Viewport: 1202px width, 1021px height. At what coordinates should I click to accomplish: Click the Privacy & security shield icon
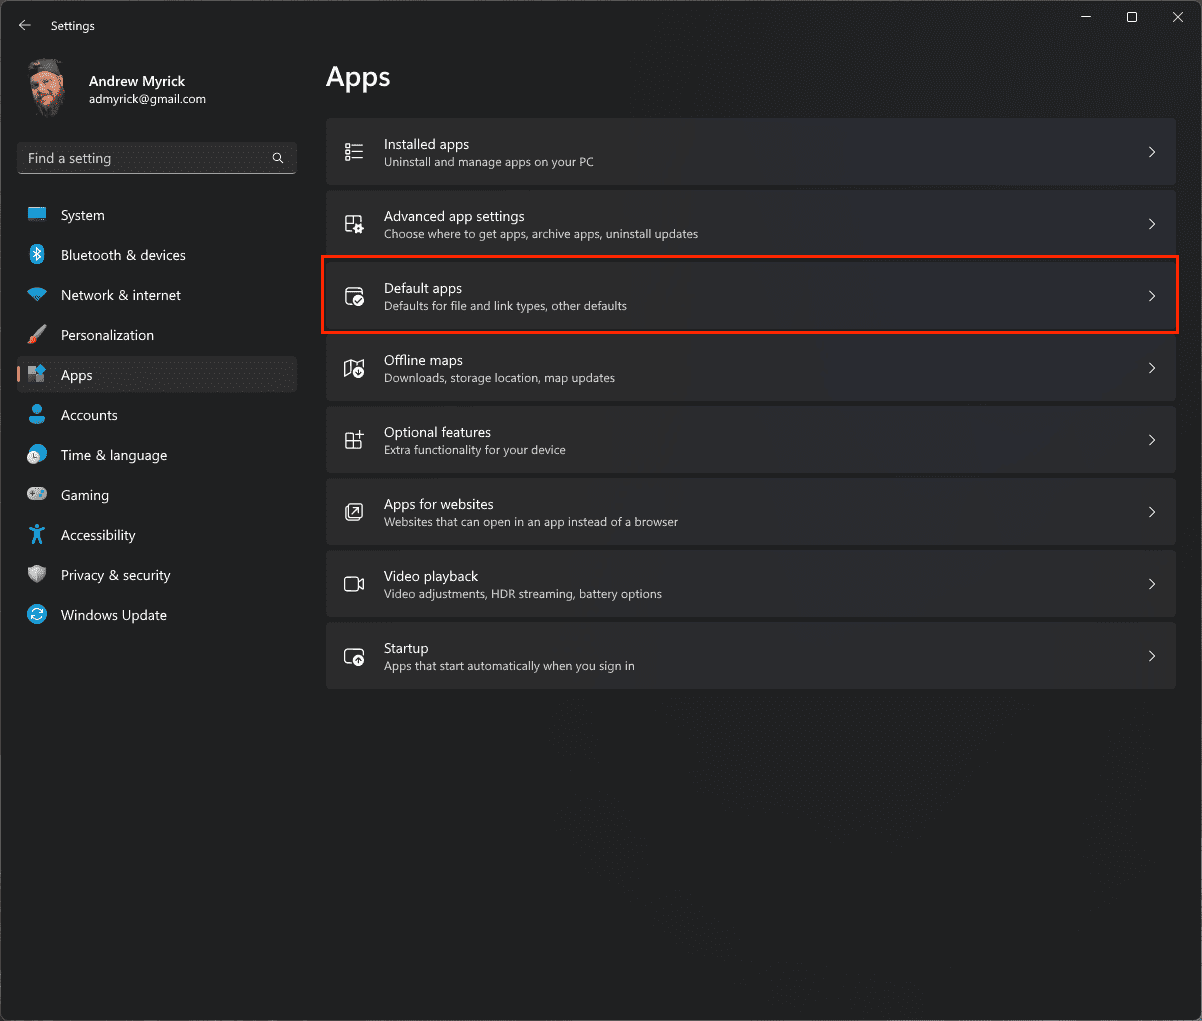coord(37,574)
